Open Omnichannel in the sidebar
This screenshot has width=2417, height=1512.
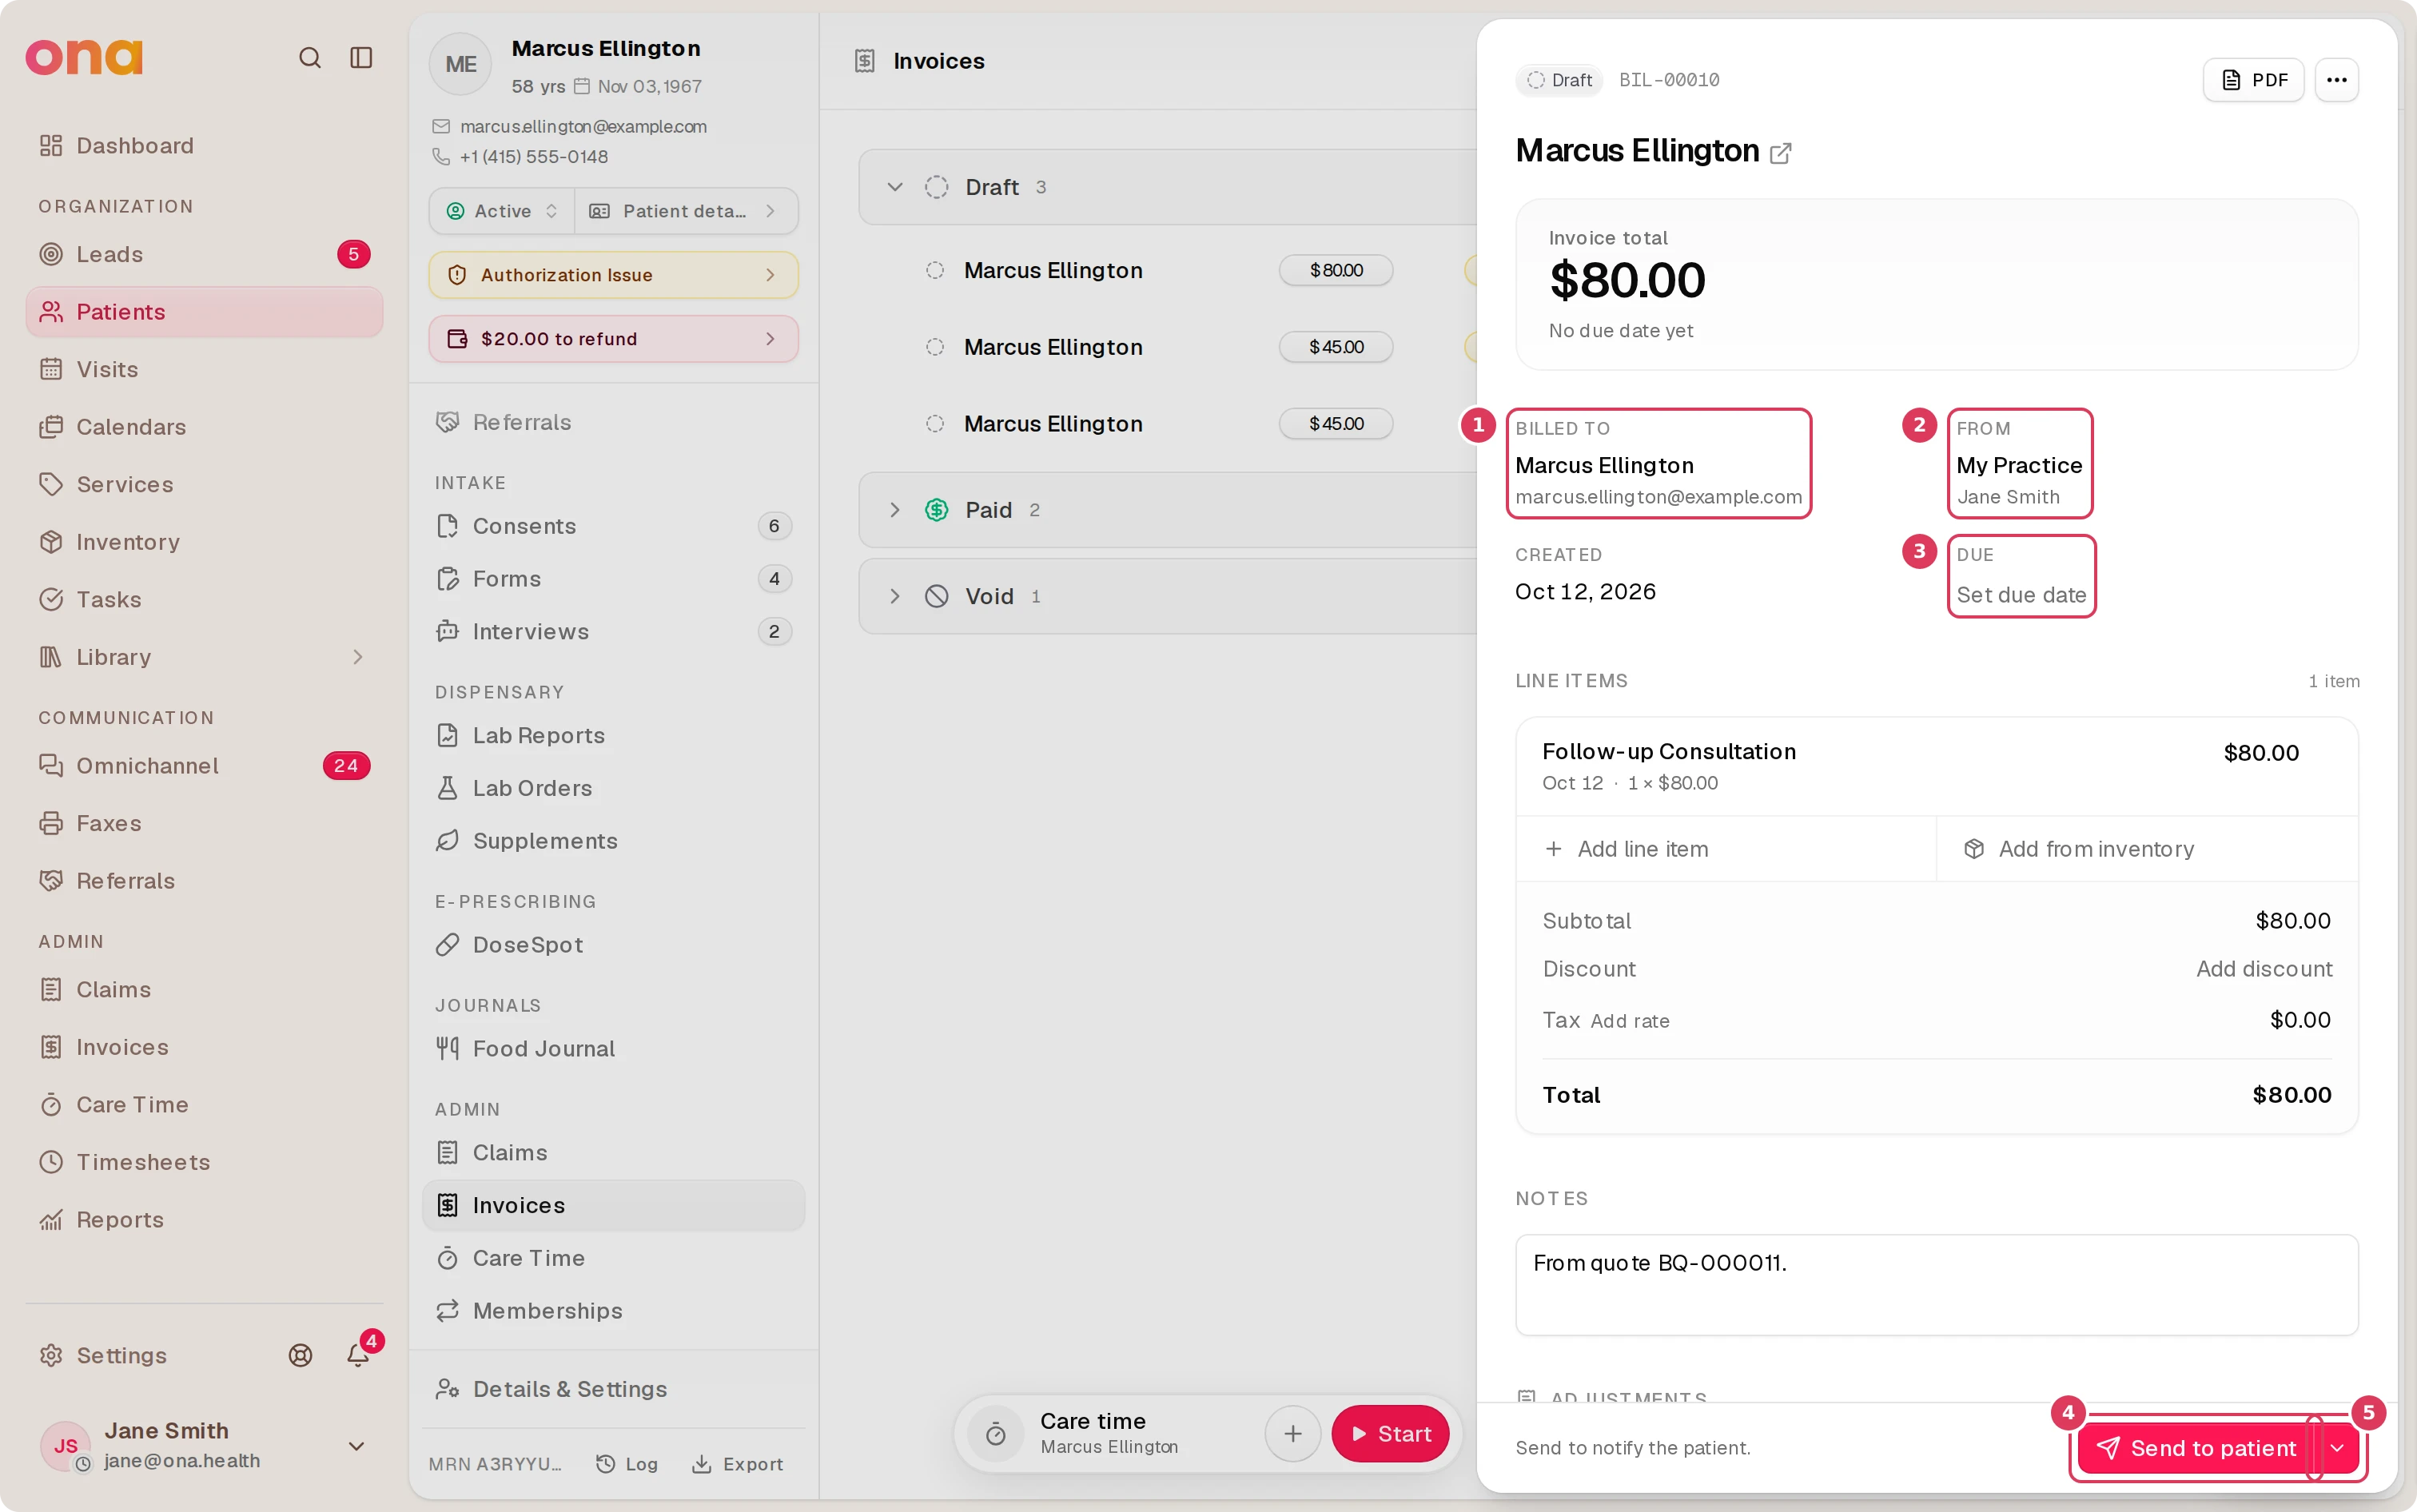[204, 766]
